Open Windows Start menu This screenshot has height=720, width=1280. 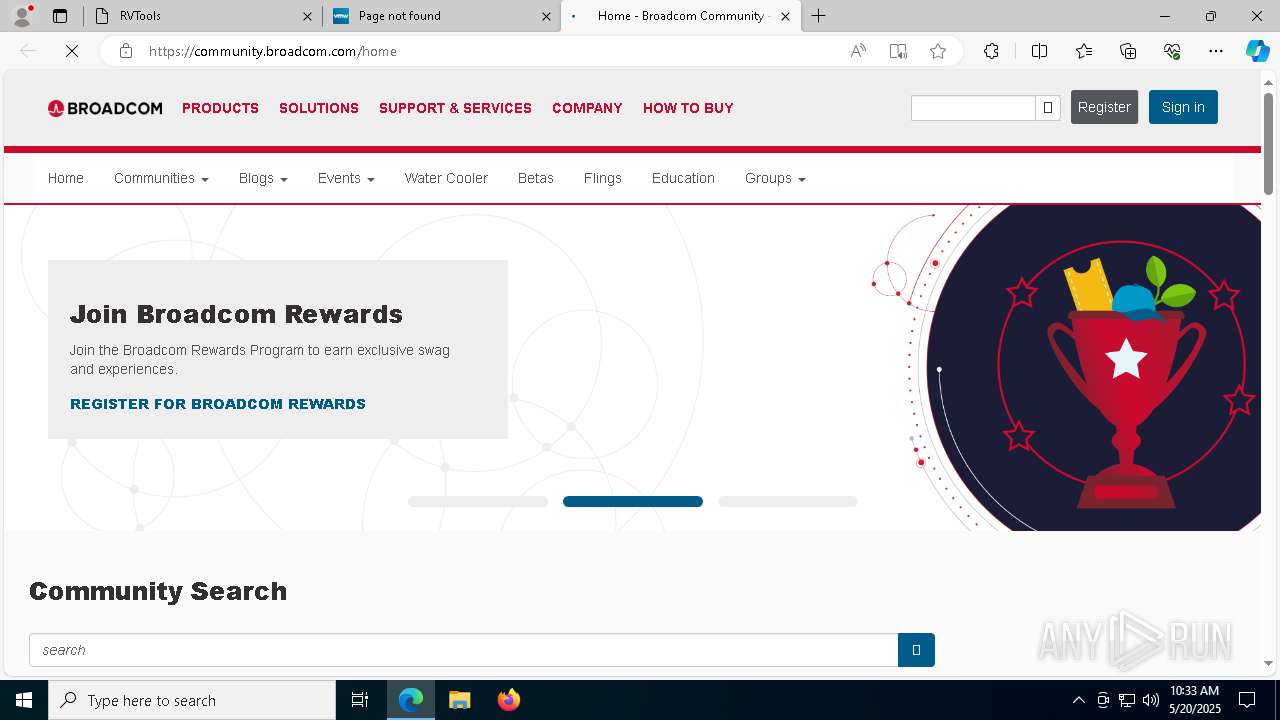point(24,700)
